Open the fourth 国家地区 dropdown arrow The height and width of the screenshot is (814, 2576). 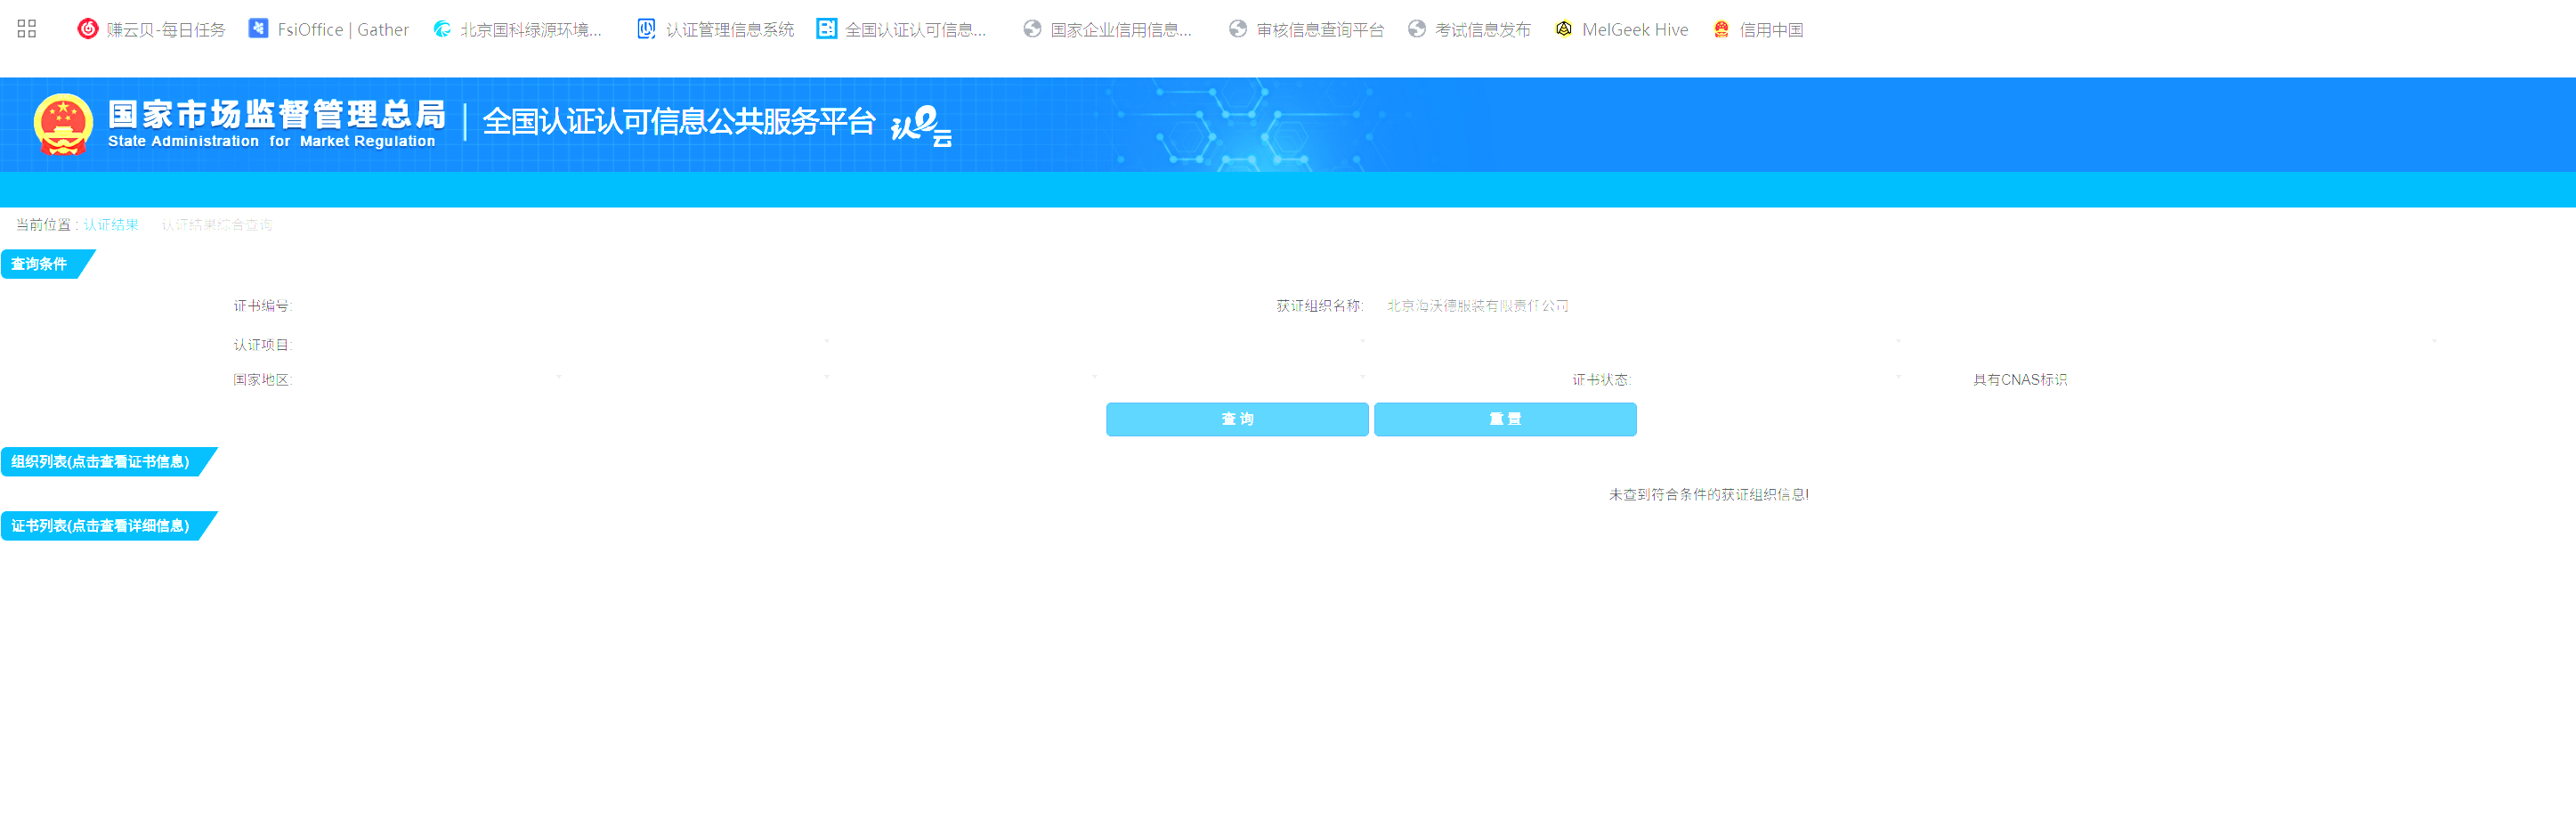(1363, 377)
